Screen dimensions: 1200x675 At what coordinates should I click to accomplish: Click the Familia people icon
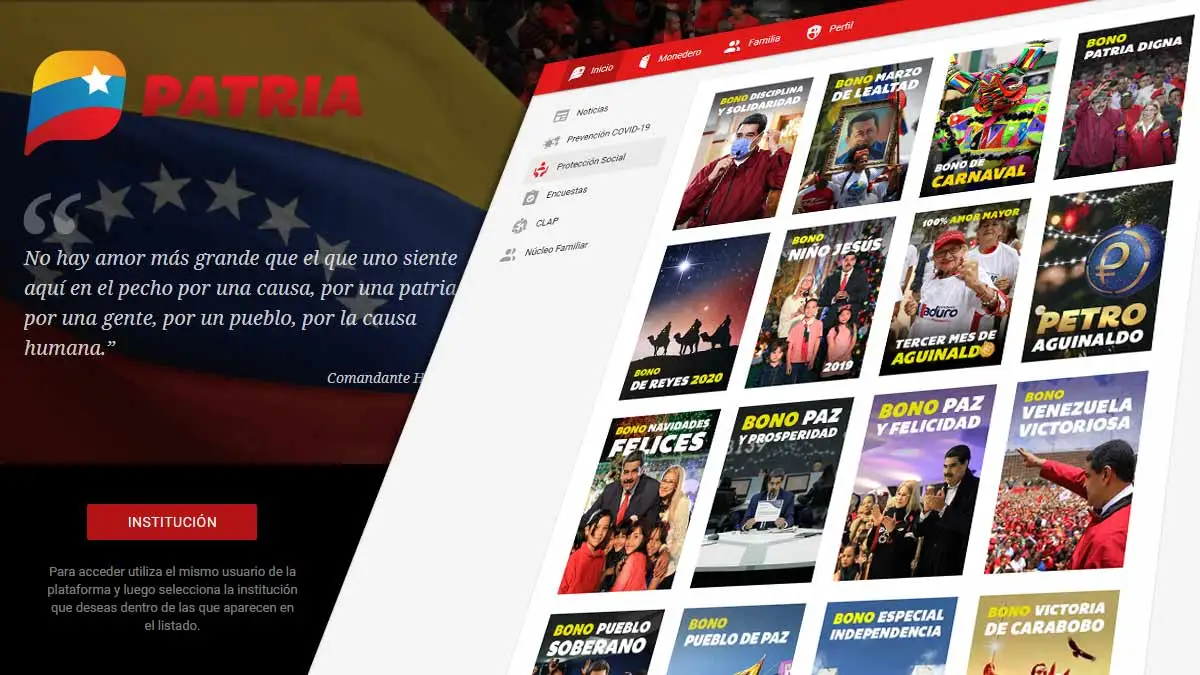[x=732, y=46]
